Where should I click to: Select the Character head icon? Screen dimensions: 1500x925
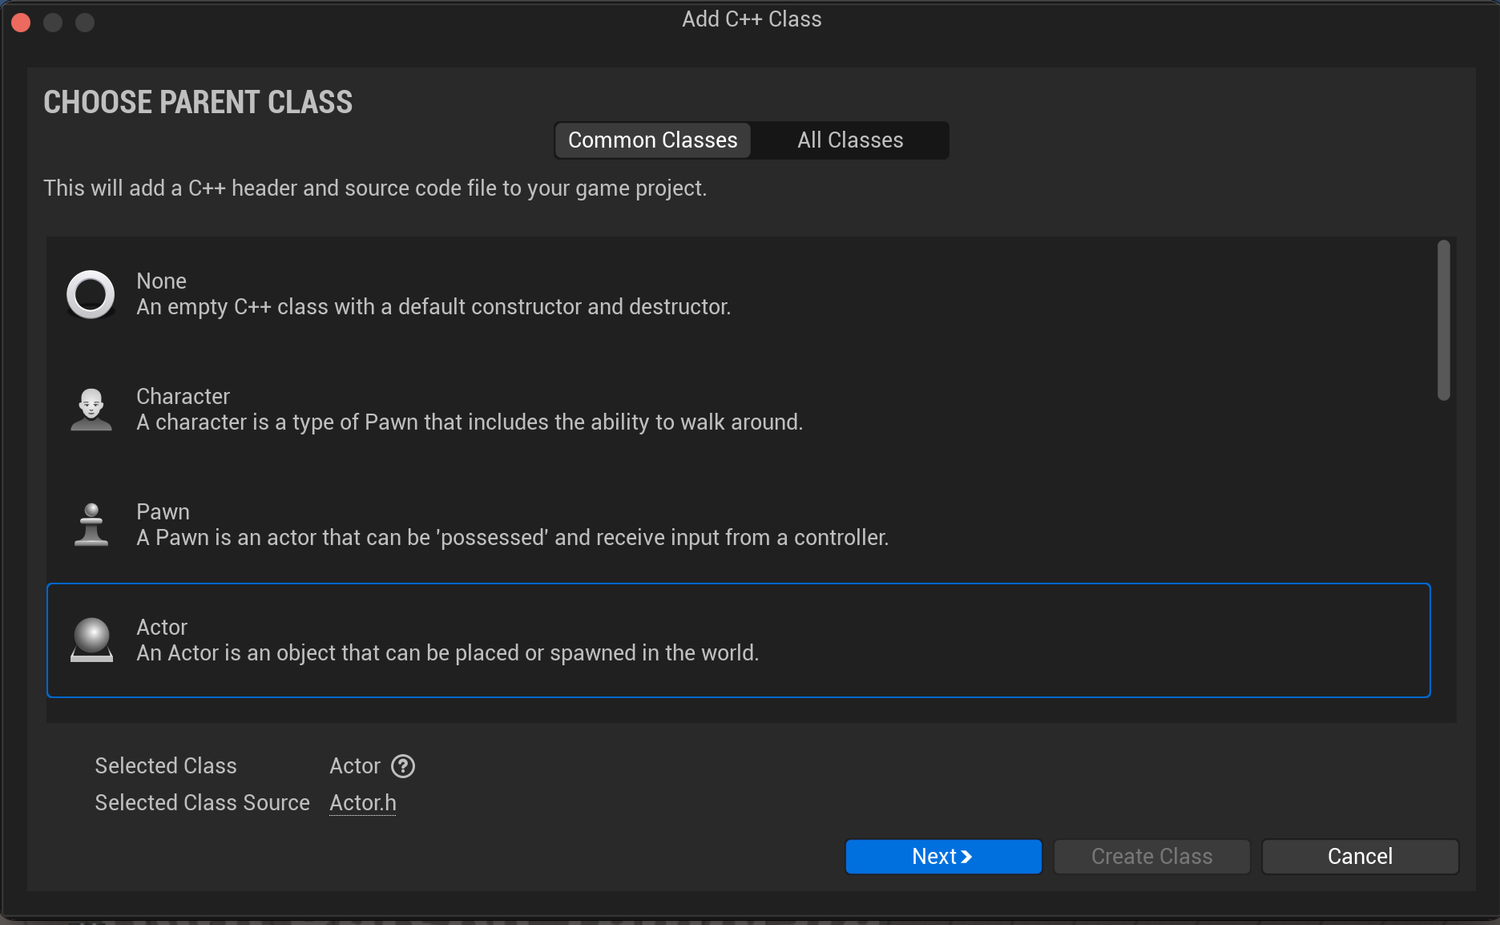click(x=91, y=409)
